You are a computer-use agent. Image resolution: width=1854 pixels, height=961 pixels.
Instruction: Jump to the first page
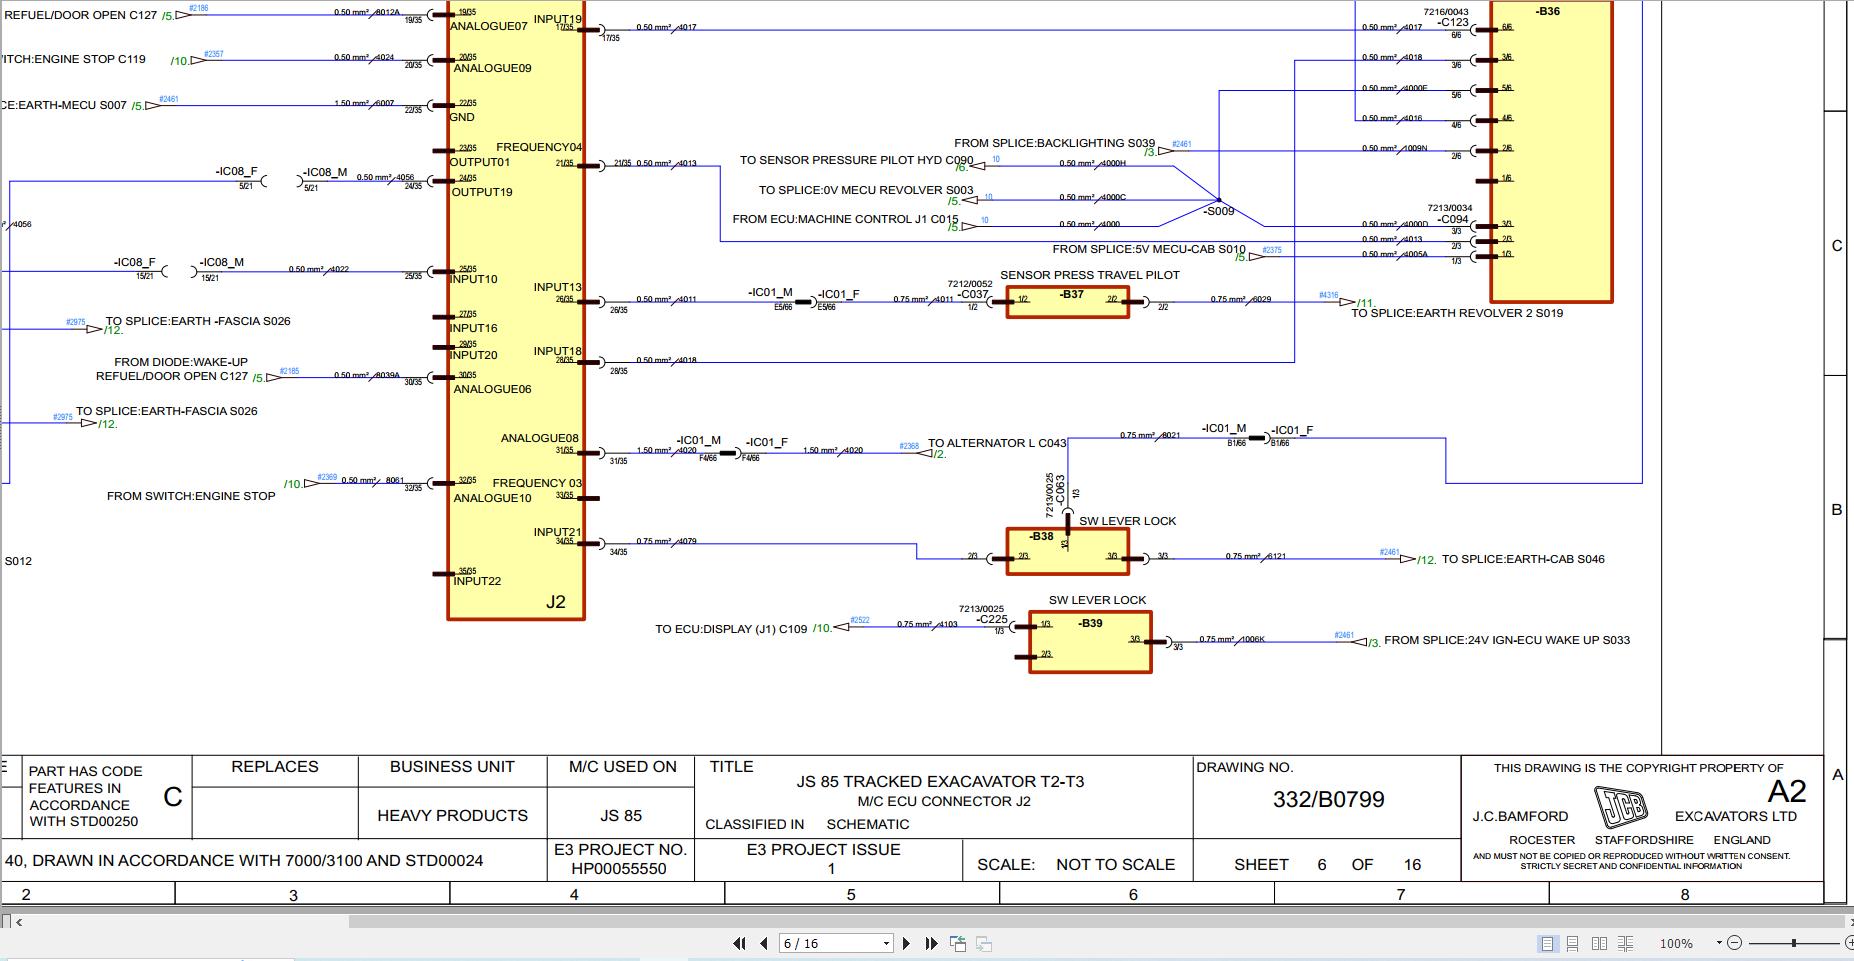(740, 943)
